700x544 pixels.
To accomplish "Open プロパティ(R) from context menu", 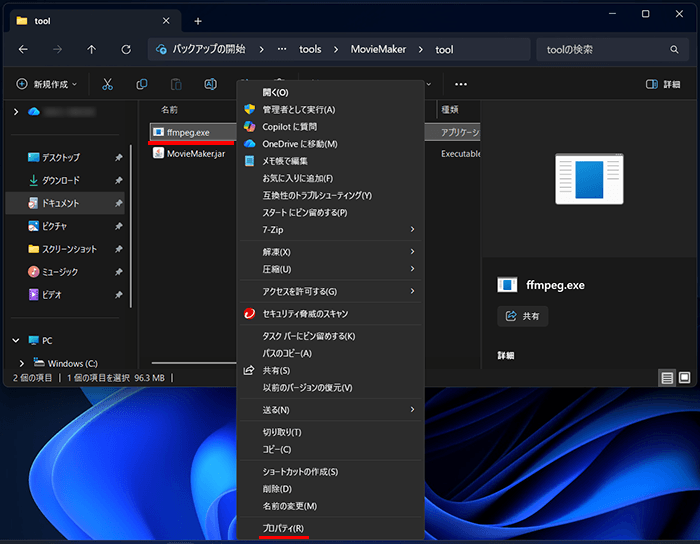I will (x=331, y=528).
